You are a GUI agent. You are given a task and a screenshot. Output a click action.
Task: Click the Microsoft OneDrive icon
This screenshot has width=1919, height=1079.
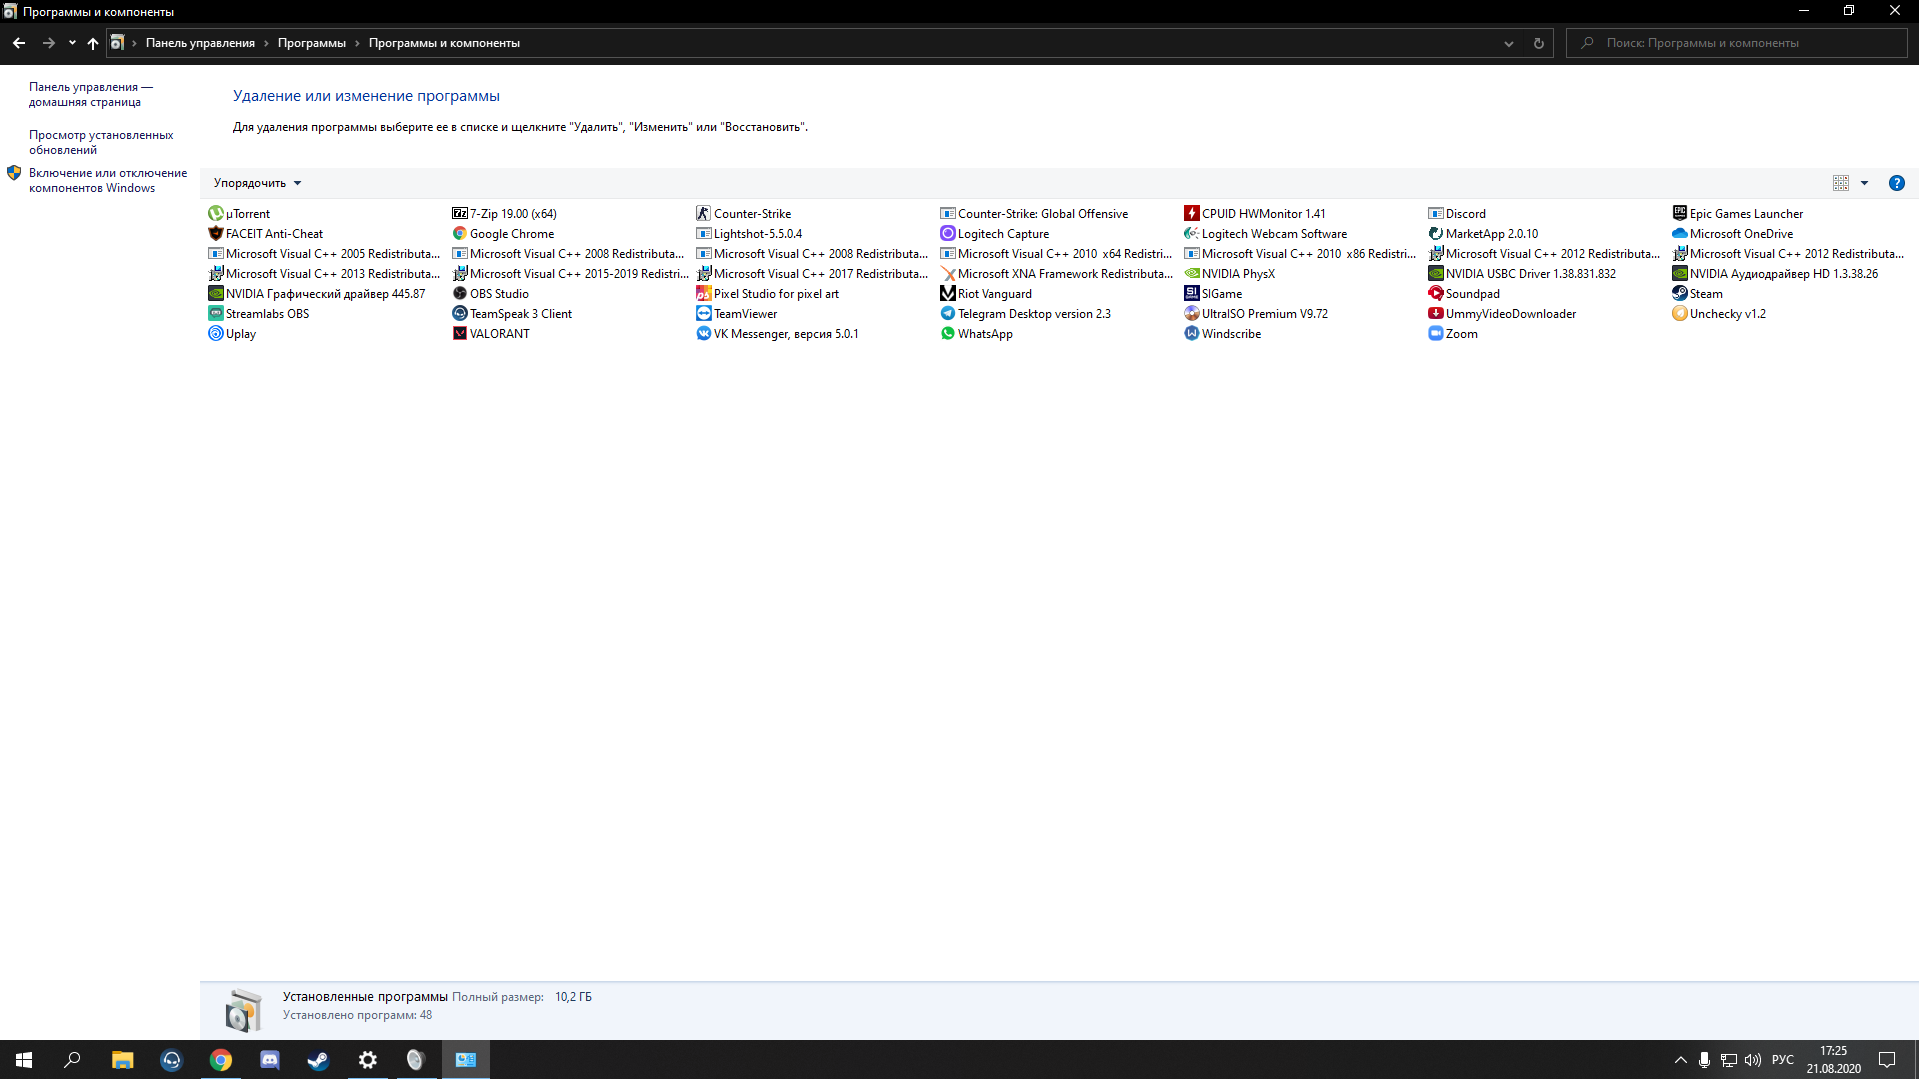(x=1679, y=234)
